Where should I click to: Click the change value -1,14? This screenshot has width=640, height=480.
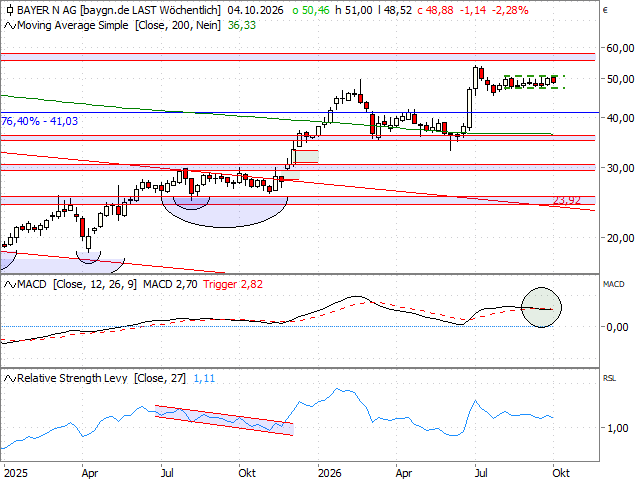(x=473, y=10)
